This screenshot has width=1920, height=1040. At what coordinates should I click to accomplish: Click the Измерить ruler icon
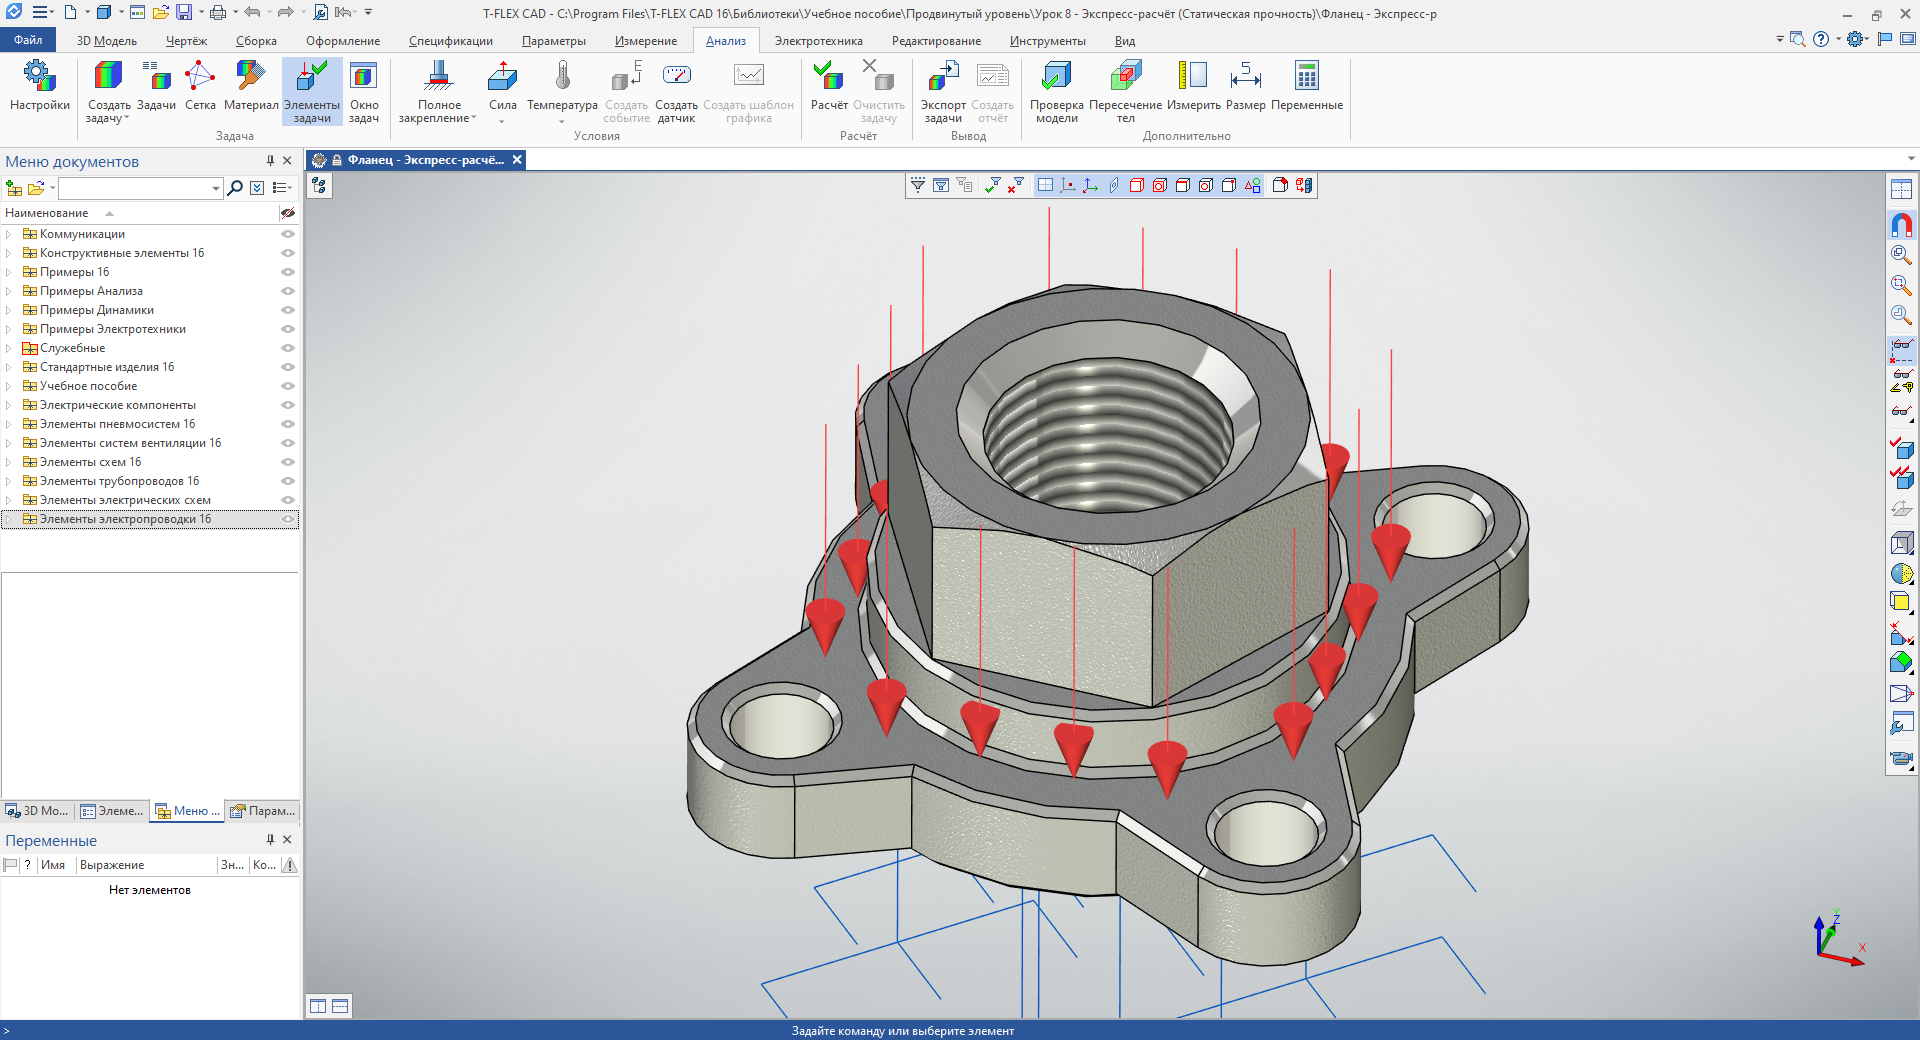tap(1193, 77)
